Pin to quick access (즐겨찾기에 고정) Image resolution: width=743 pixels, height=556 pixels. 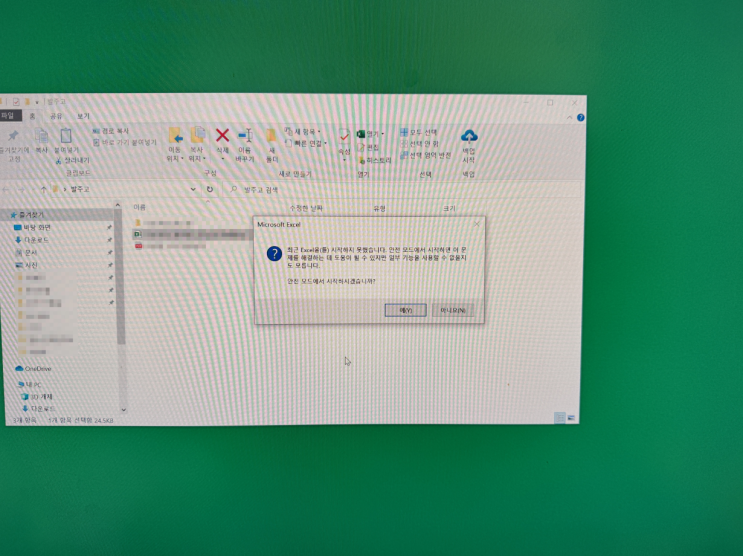13,146
